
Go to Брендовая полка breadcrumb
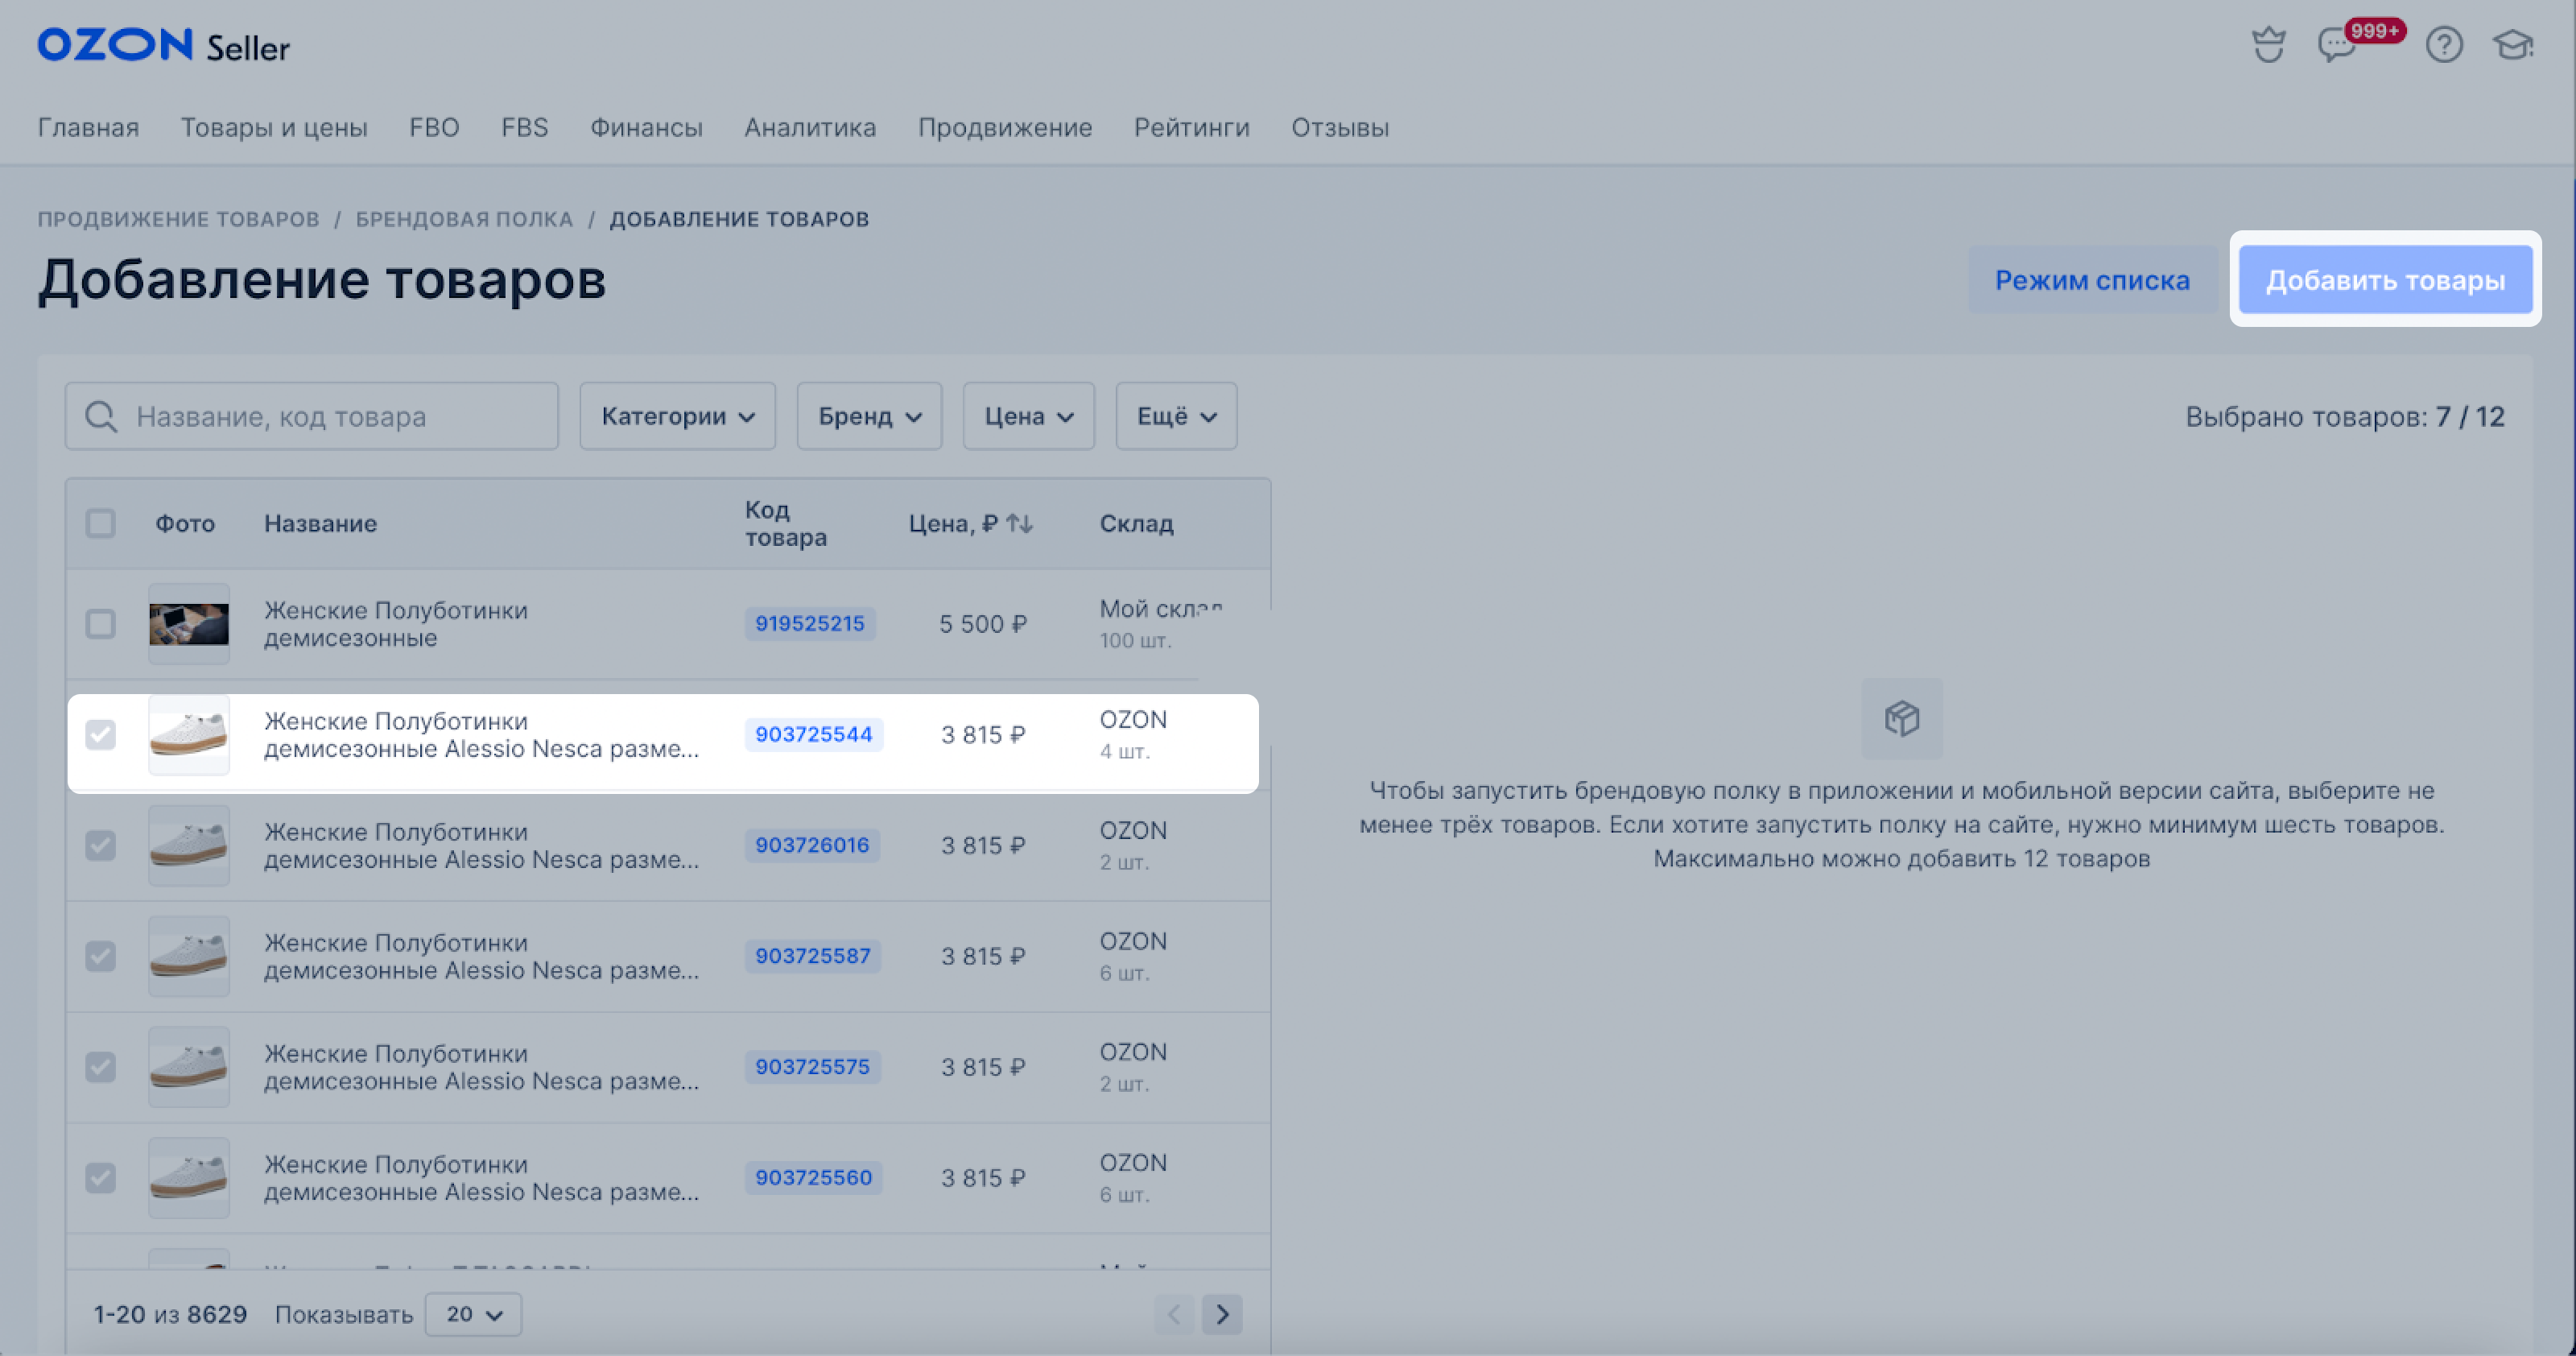tap(464, 219)
